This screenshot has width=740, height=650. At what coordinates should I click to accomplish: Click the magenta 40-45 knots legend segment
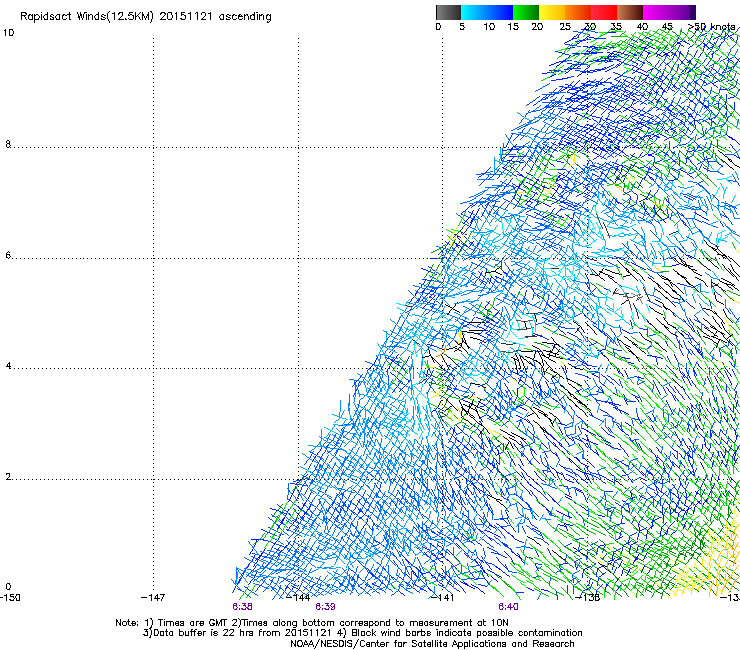tap(656, 12)
